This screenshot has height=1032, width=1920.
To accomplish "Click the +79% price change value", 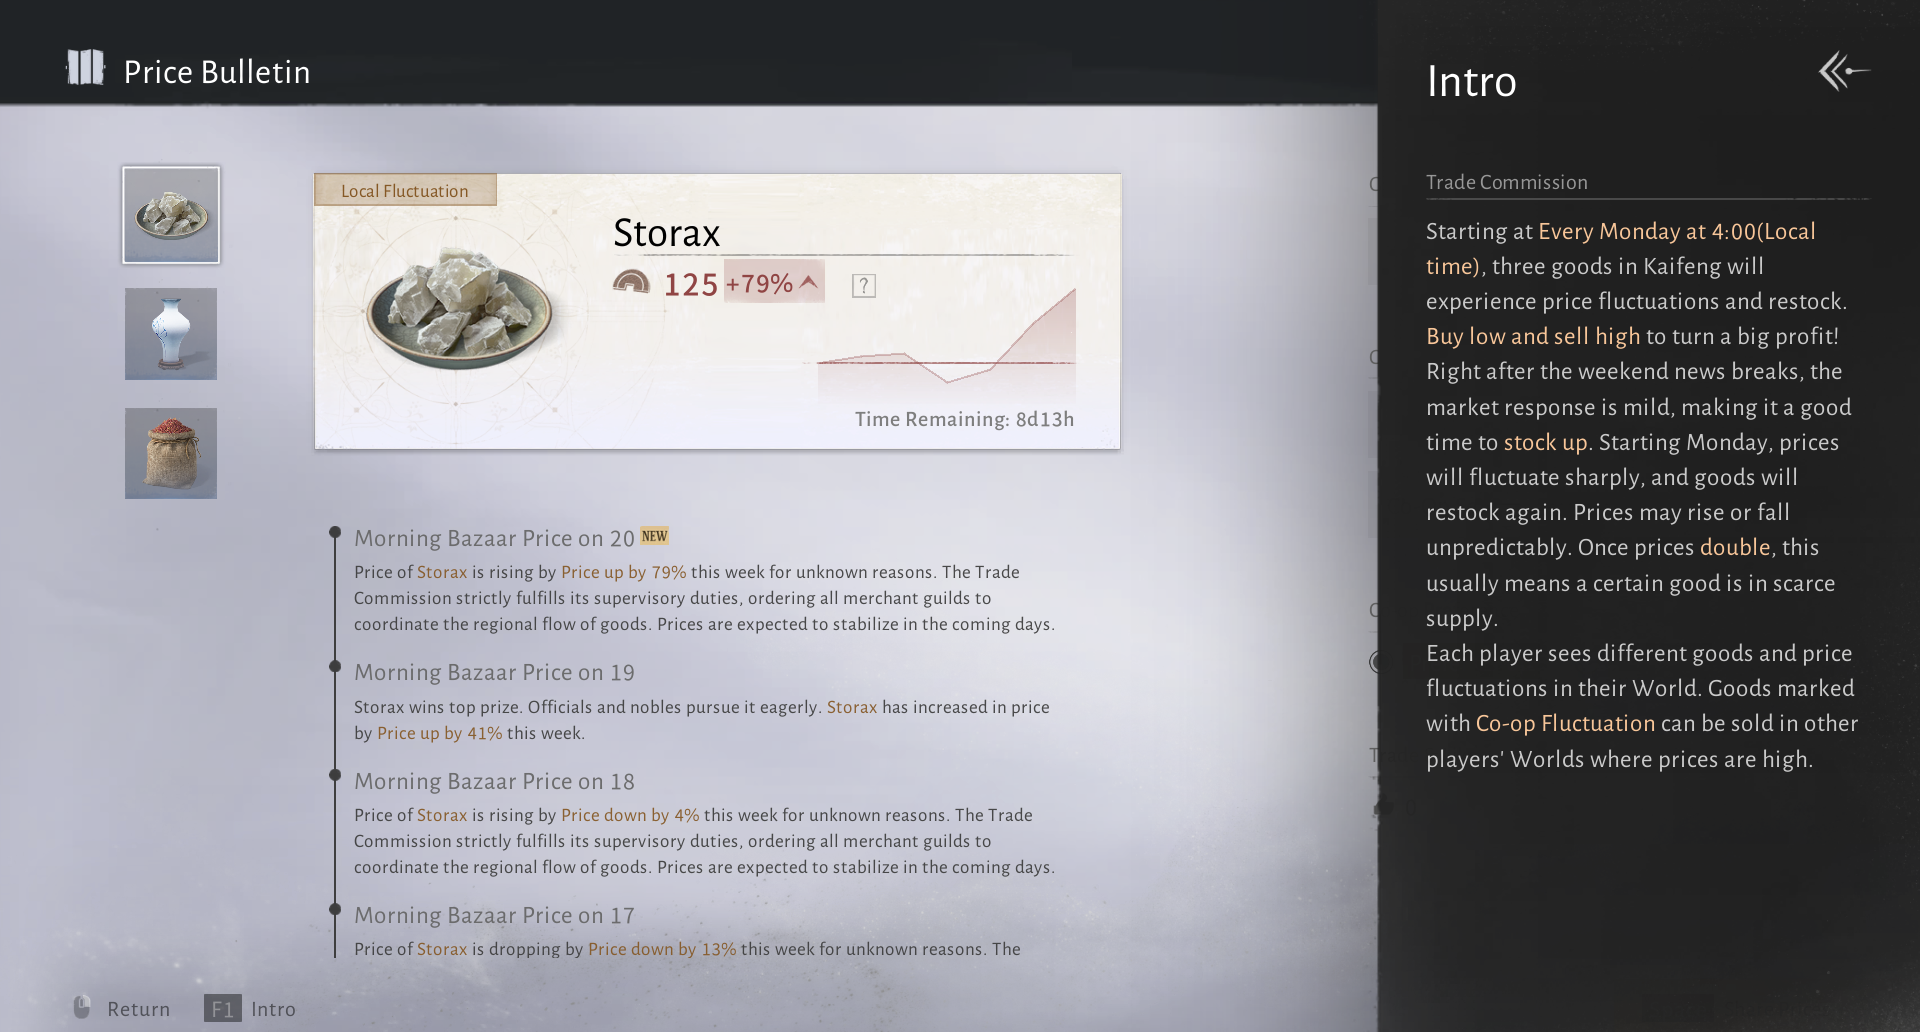I will click(x=759, y=284).
